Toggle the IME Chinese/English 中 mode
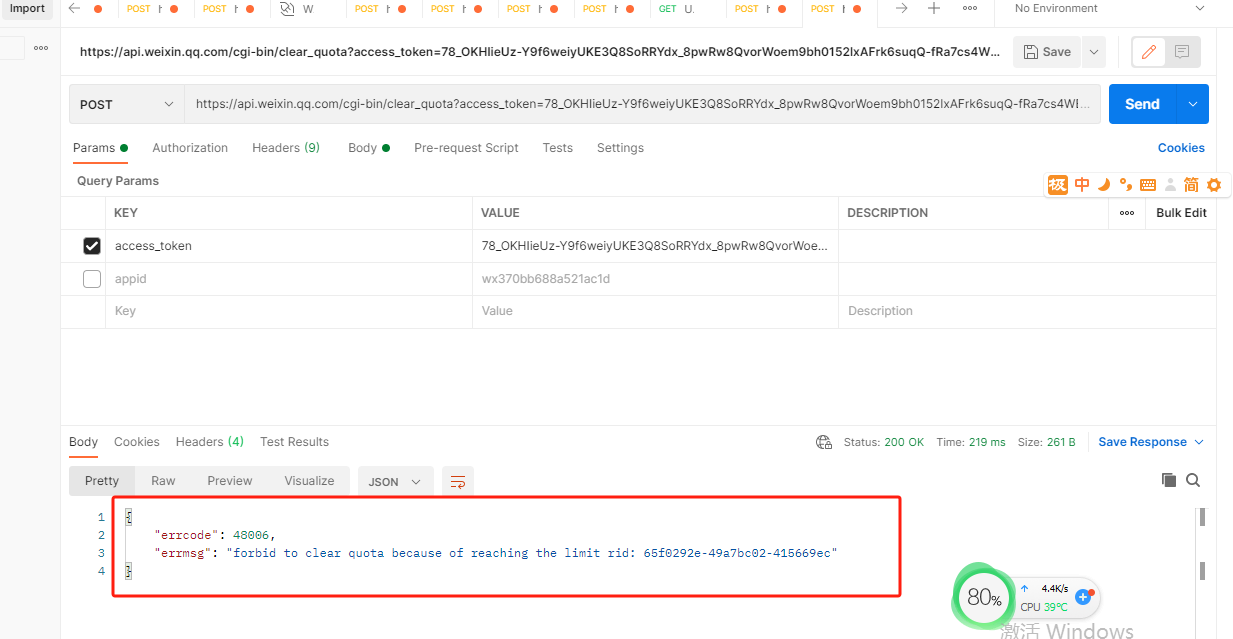 pyautogui.click(x=1082, y=185)
